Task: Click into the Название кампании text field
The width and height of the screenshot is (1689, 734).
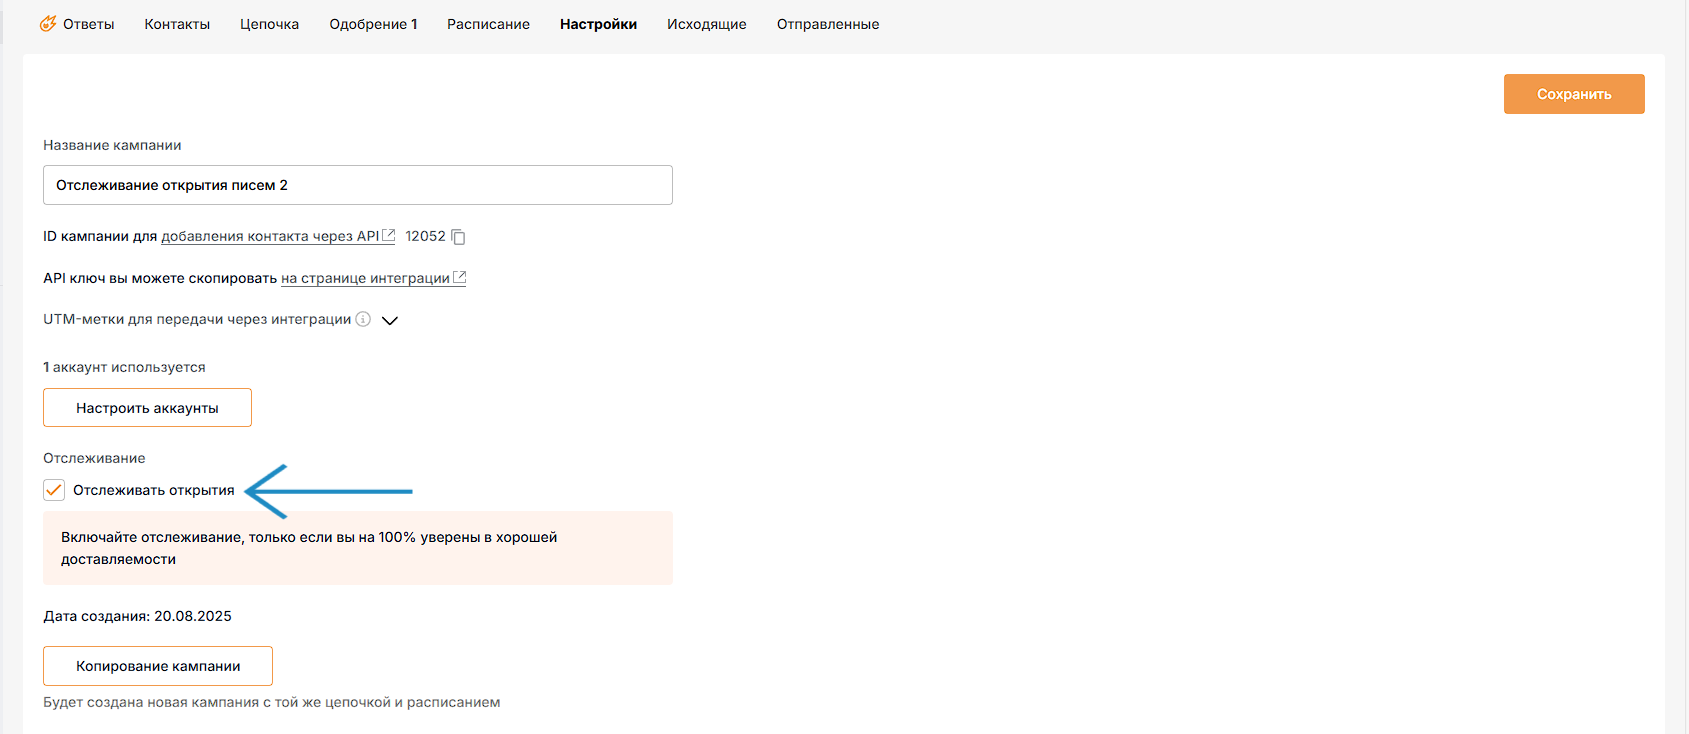Action: tap(357, 185)
